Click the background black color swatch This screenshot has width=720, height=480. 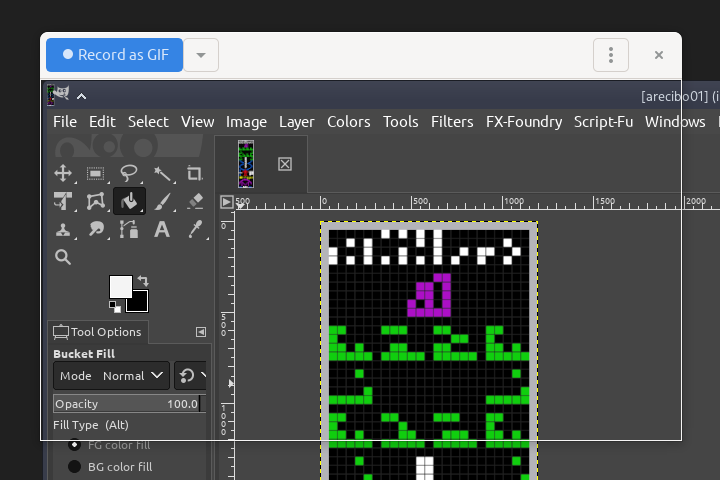140,303
